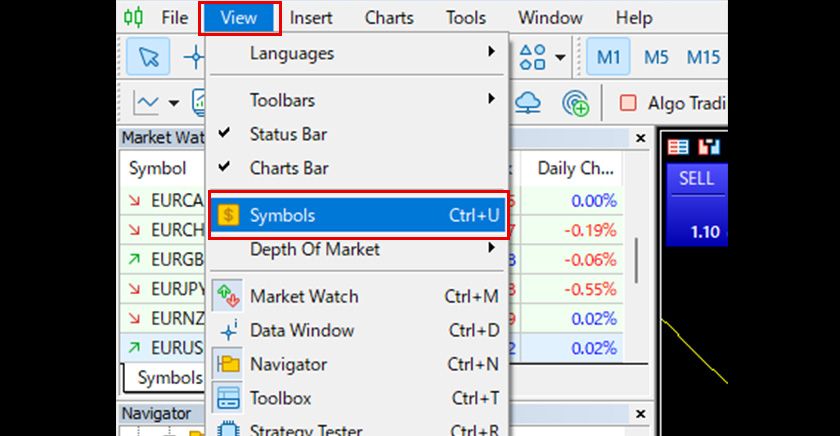Click the Toolbox panel icon

pos(229,398)
